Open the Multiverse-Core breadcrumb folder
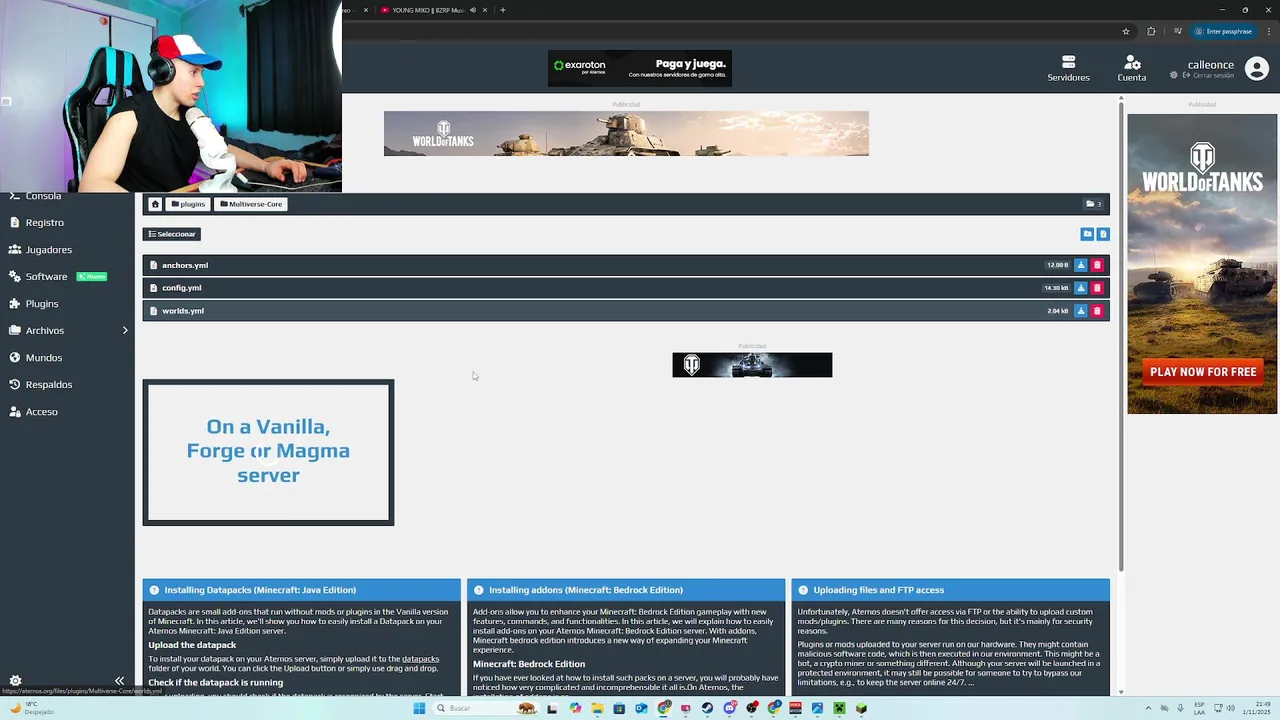The height and width of the screenshot is (720, 1280). click(251, 204)
